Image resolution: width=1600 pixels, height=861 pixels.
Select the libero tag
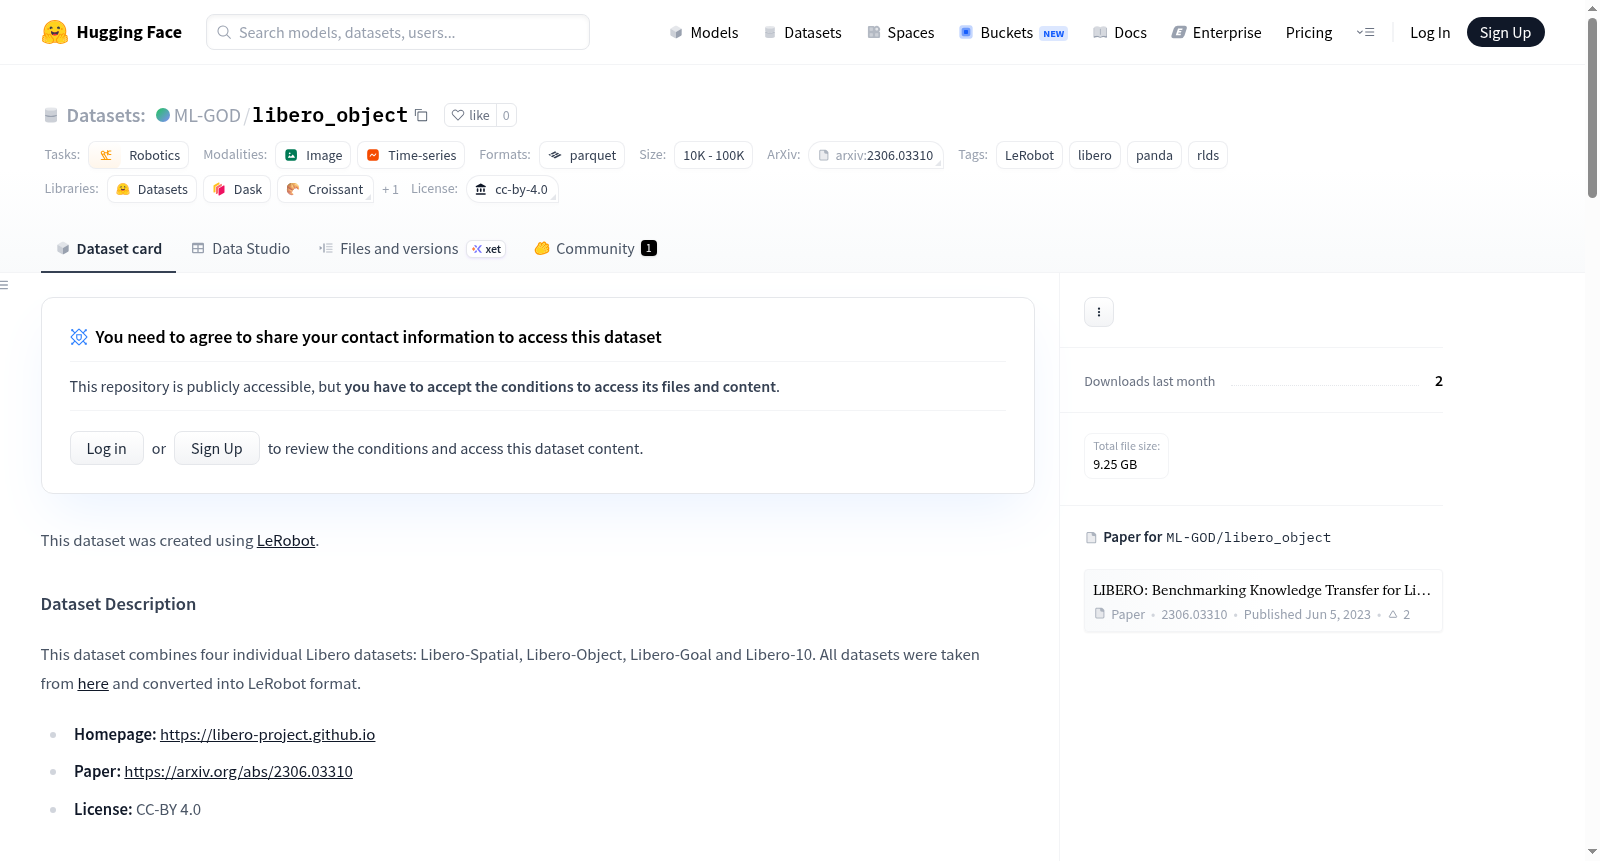(1095, 155)
